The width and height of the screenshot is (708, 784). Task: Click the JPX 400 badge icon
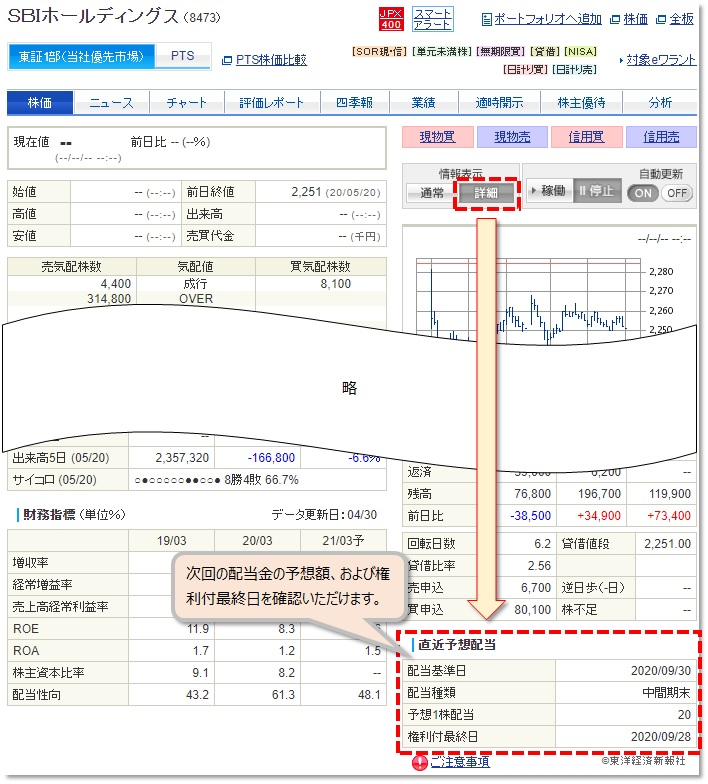pos(390,19)
